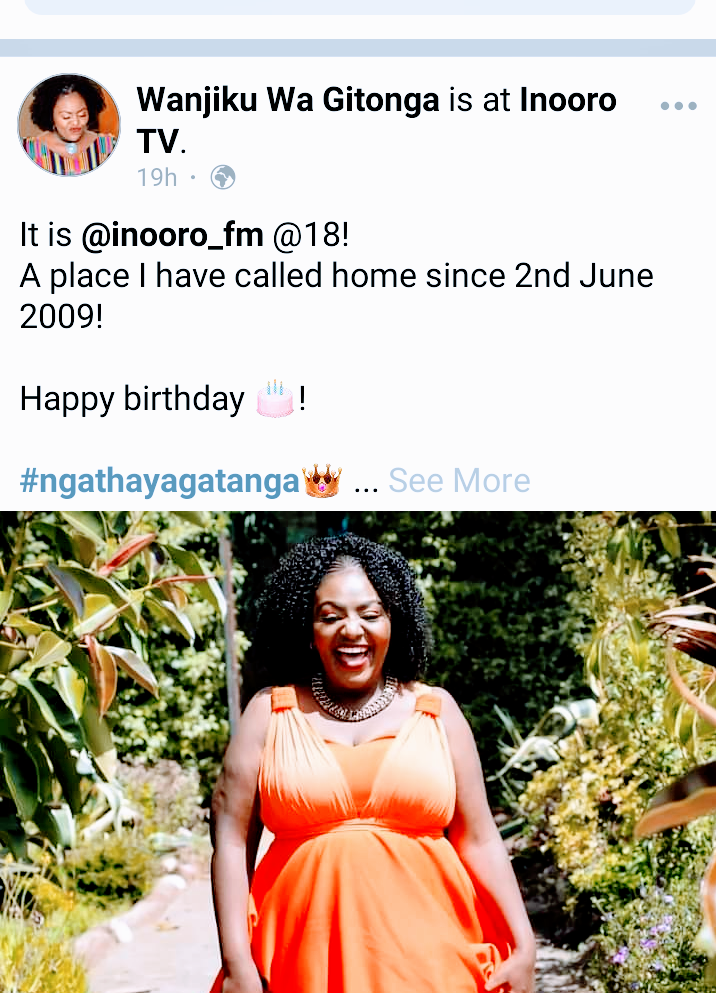Tap the crown emoji after the hashtag
The image size is (716, 993).
click(322, 481)
